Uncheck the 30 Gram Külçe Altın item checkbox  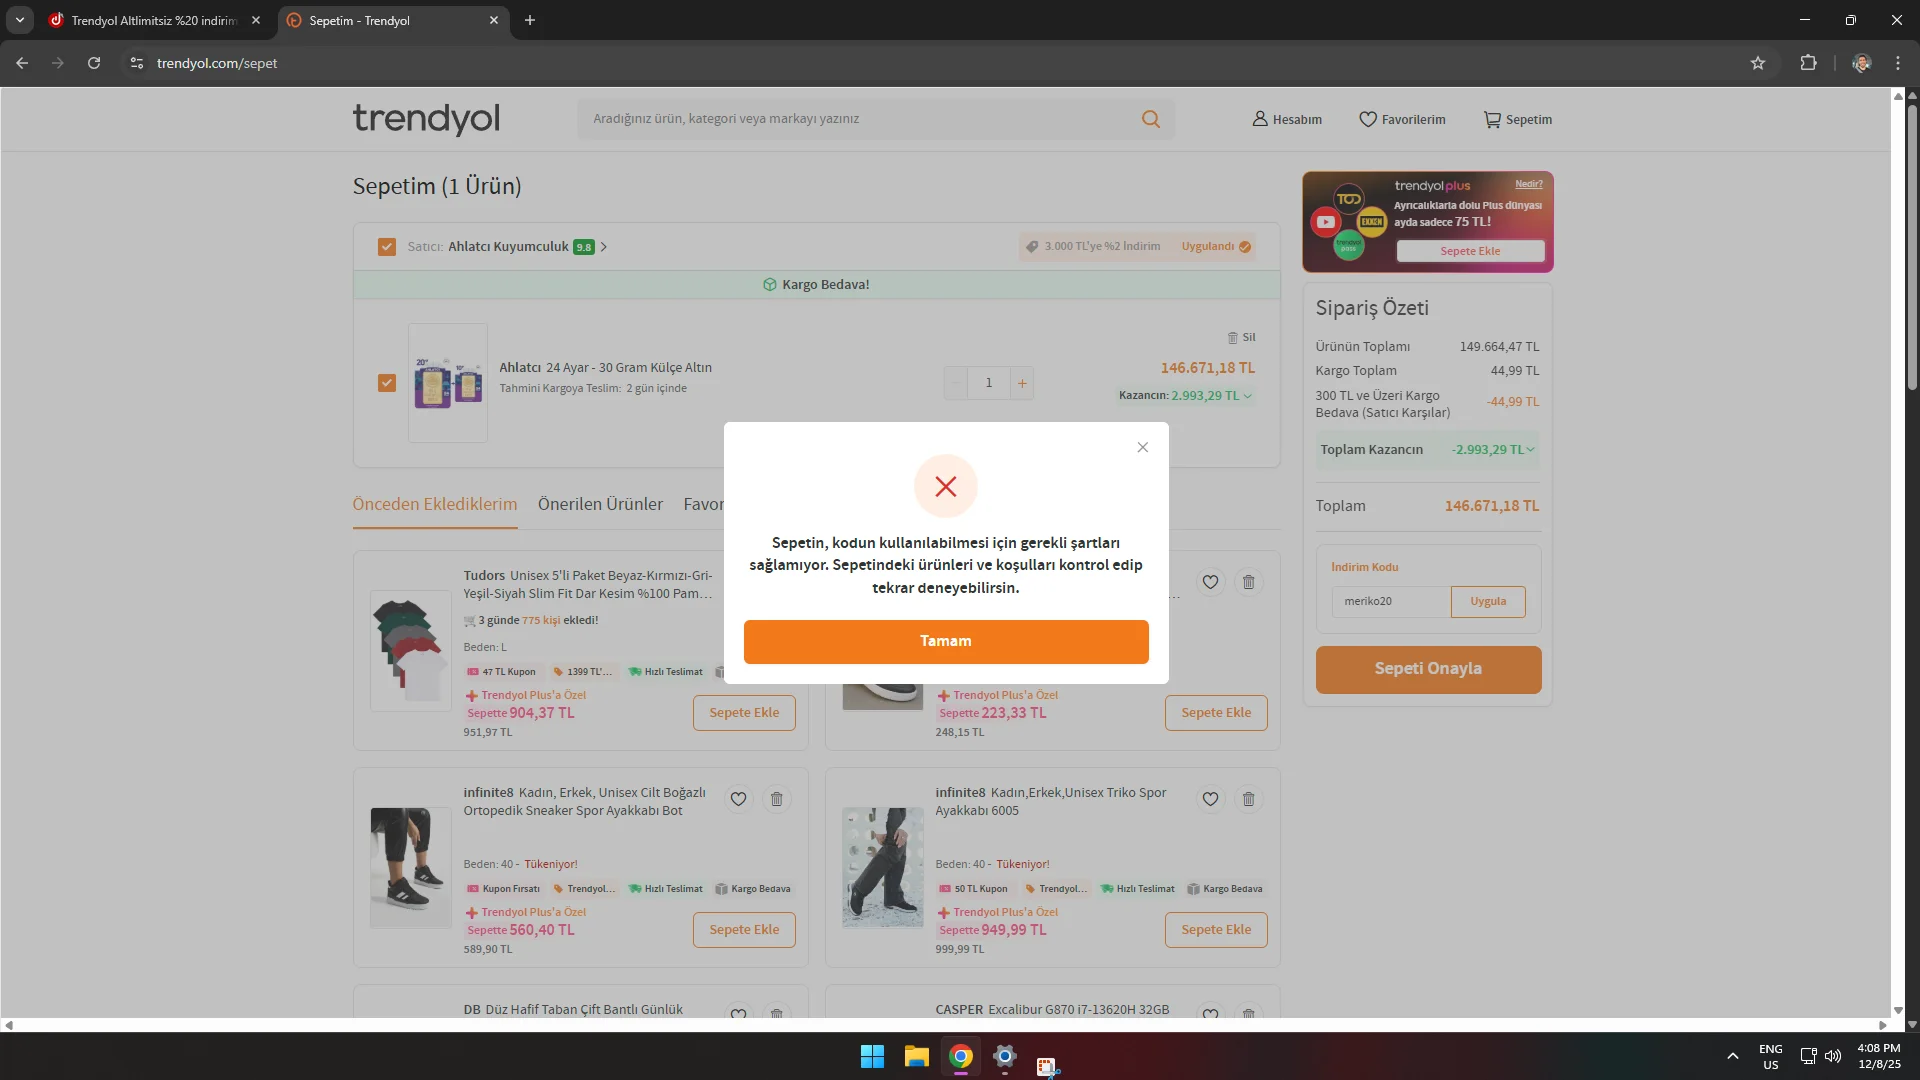[387, 383]
